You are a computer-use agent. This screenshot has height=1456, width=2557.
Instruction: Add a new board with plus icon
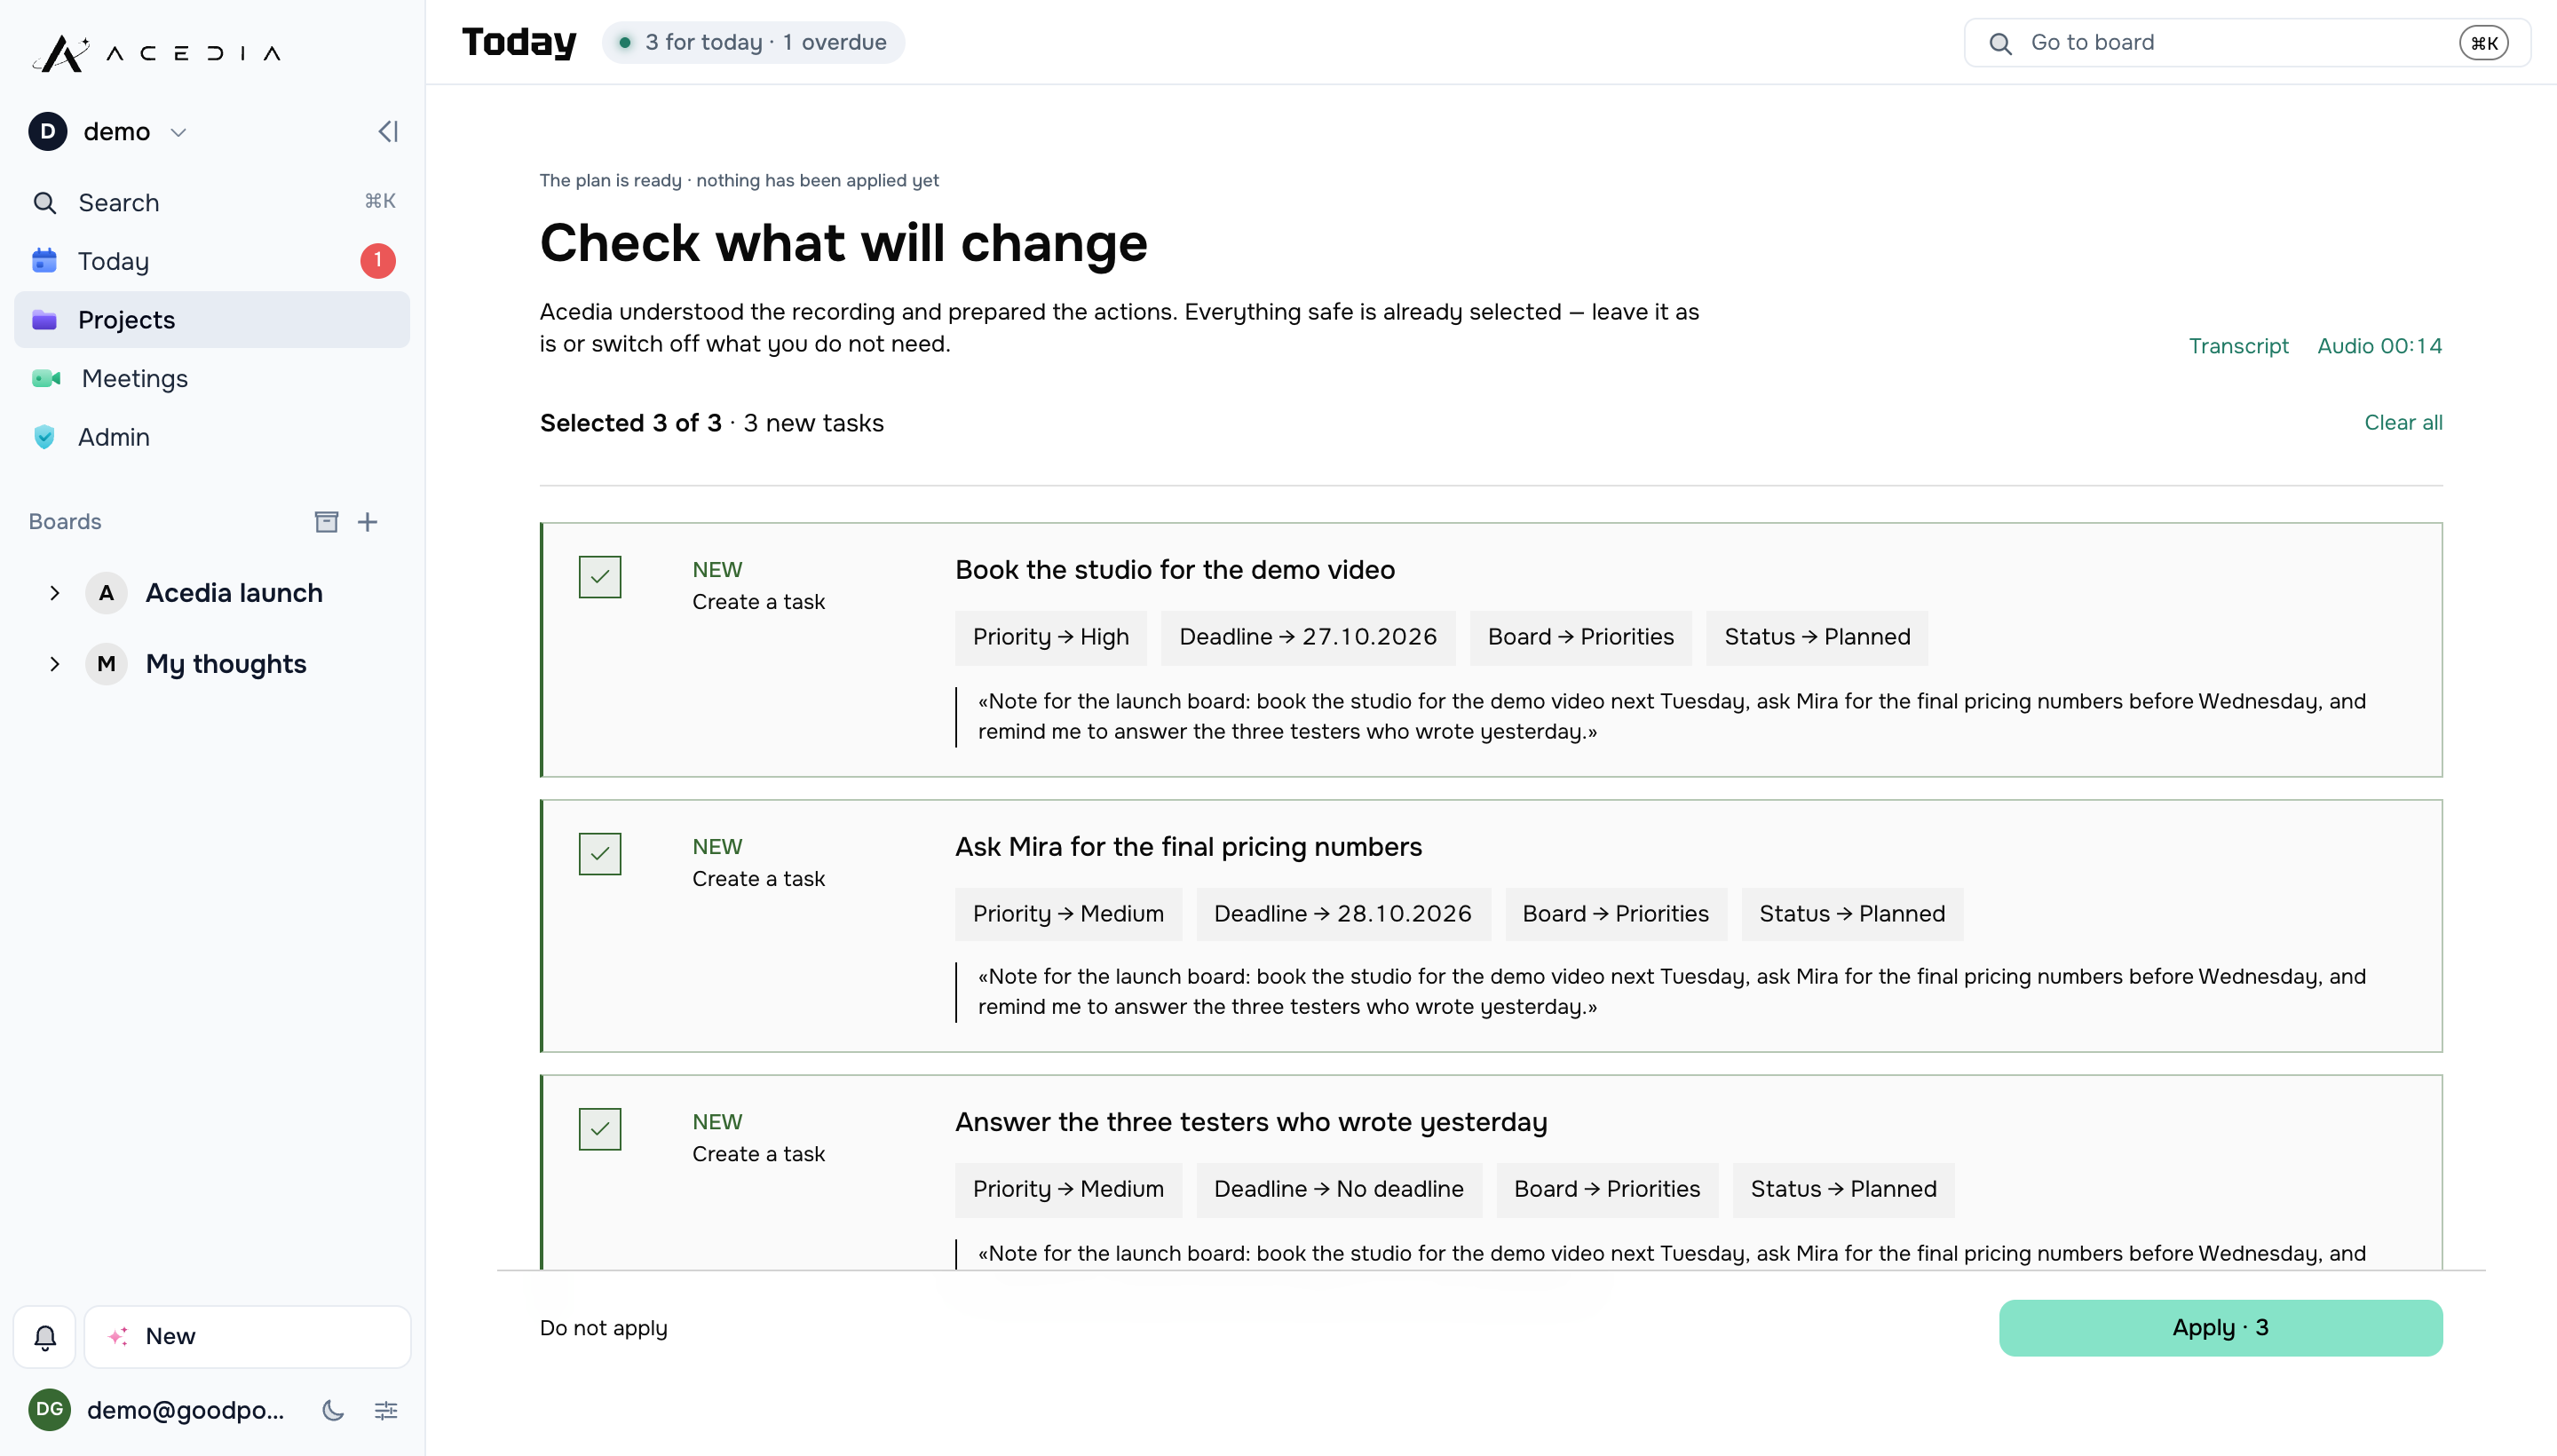point(368,522)
